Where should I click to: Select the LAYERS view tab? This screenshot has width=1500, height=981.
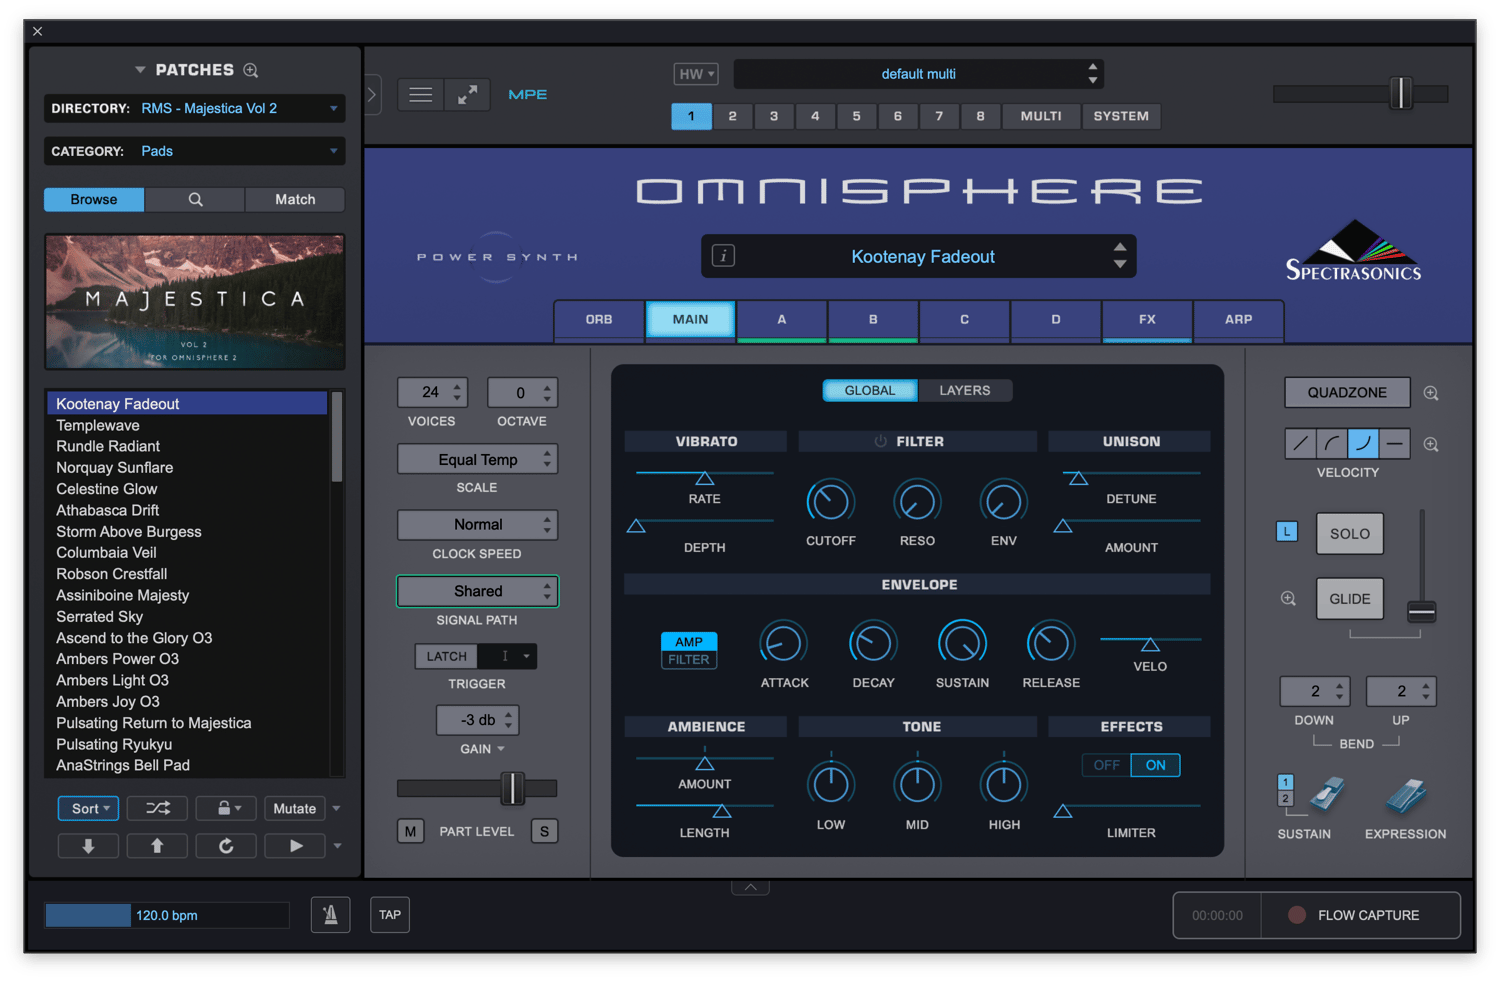point(965,390)
